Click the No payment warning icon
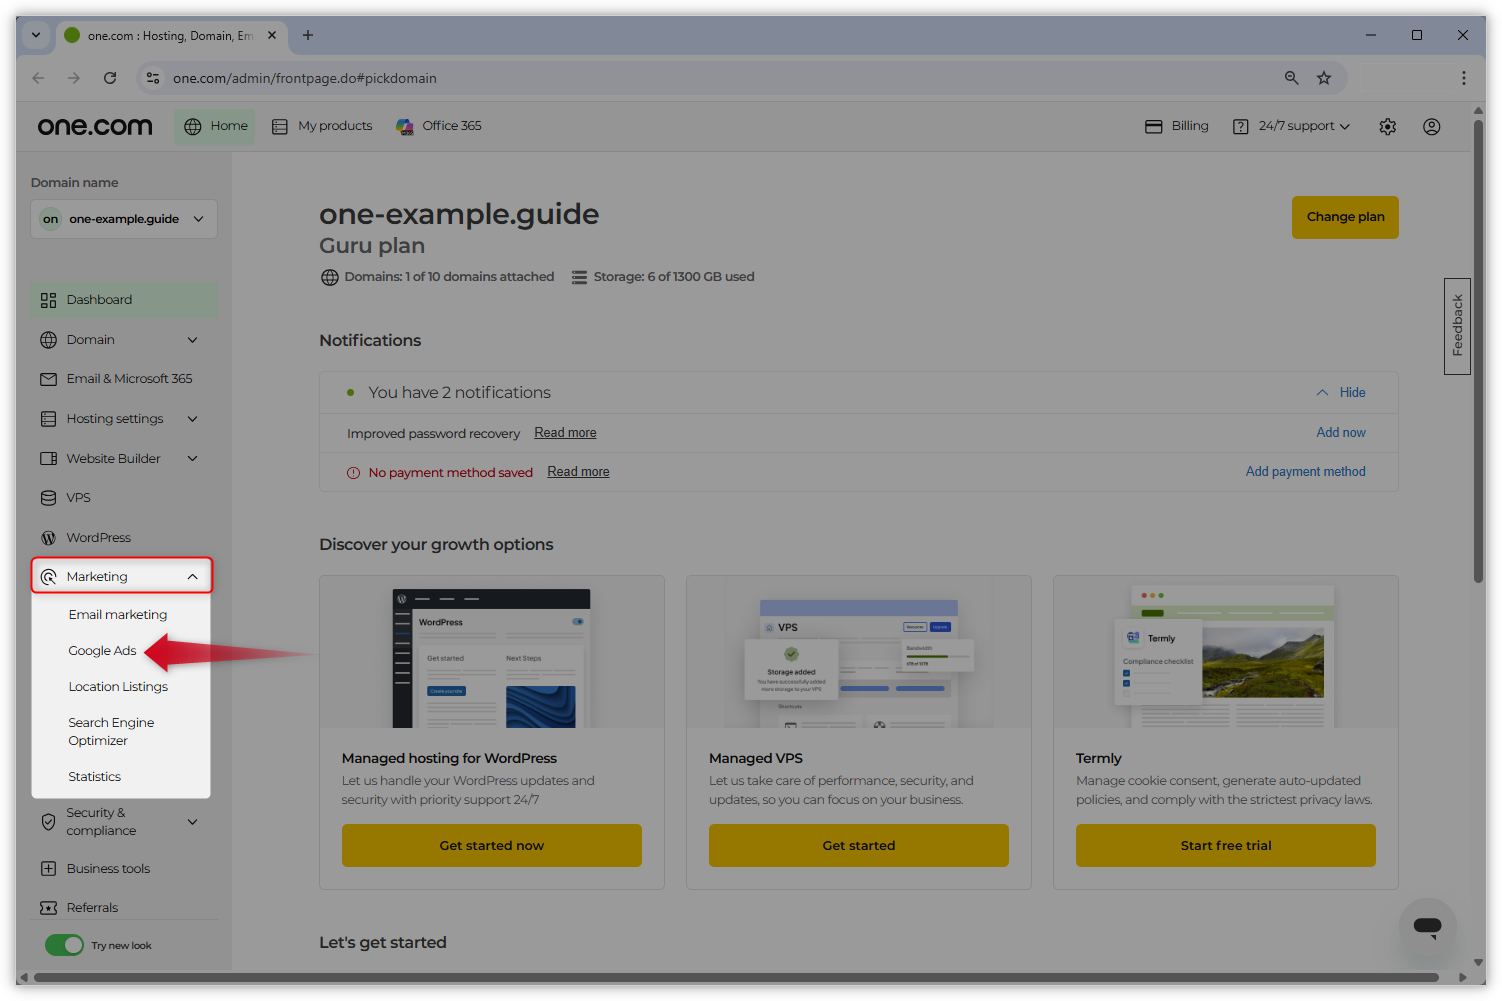 click(x=353, y=472)
